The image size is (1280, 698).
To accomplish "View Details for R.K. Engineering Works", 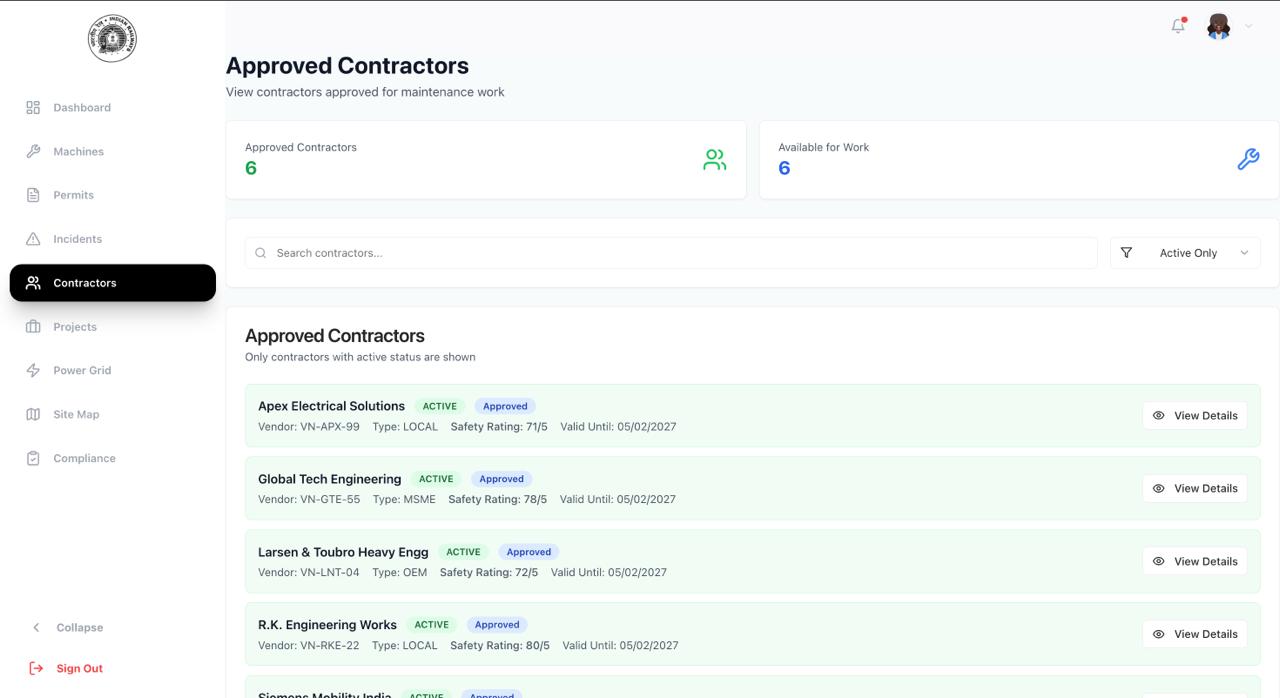I will tap(1195, 634).
